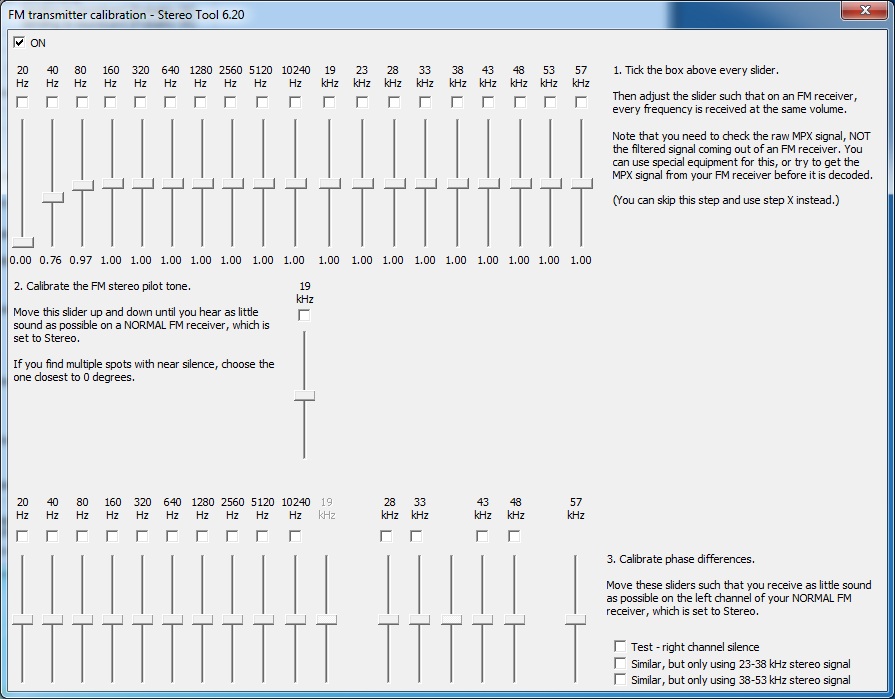Image resolution: width=895 pixels, height=699 pixels.
Task: Click the 0.76 value under 40 Hz
Action: tap(50, 260)
